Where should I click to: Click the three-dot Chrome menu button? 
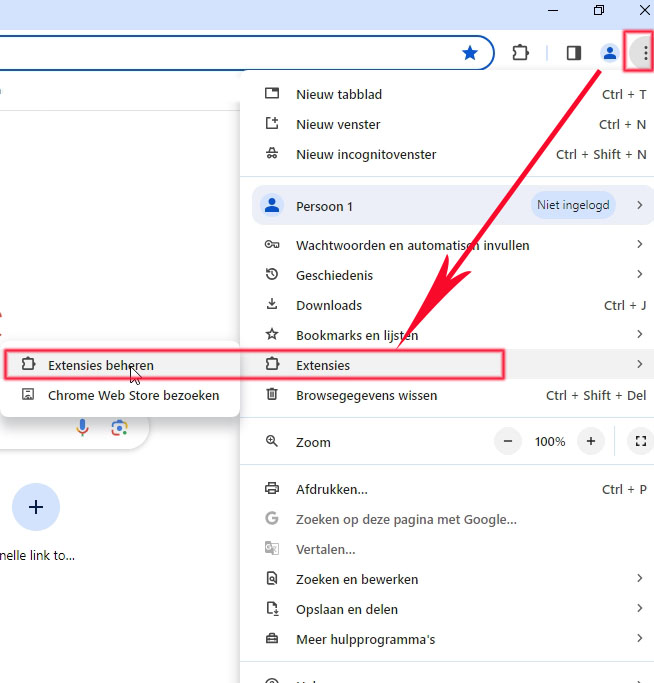point(644,53)
